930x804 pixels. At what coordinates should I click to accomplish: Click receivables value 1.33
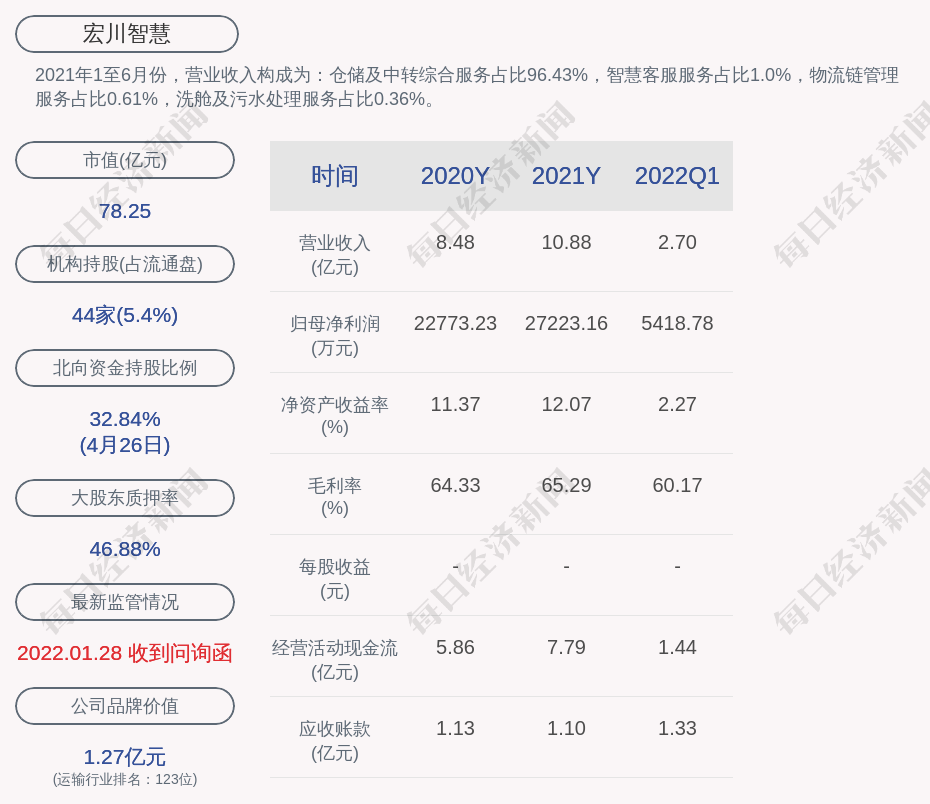coord(677,728)
